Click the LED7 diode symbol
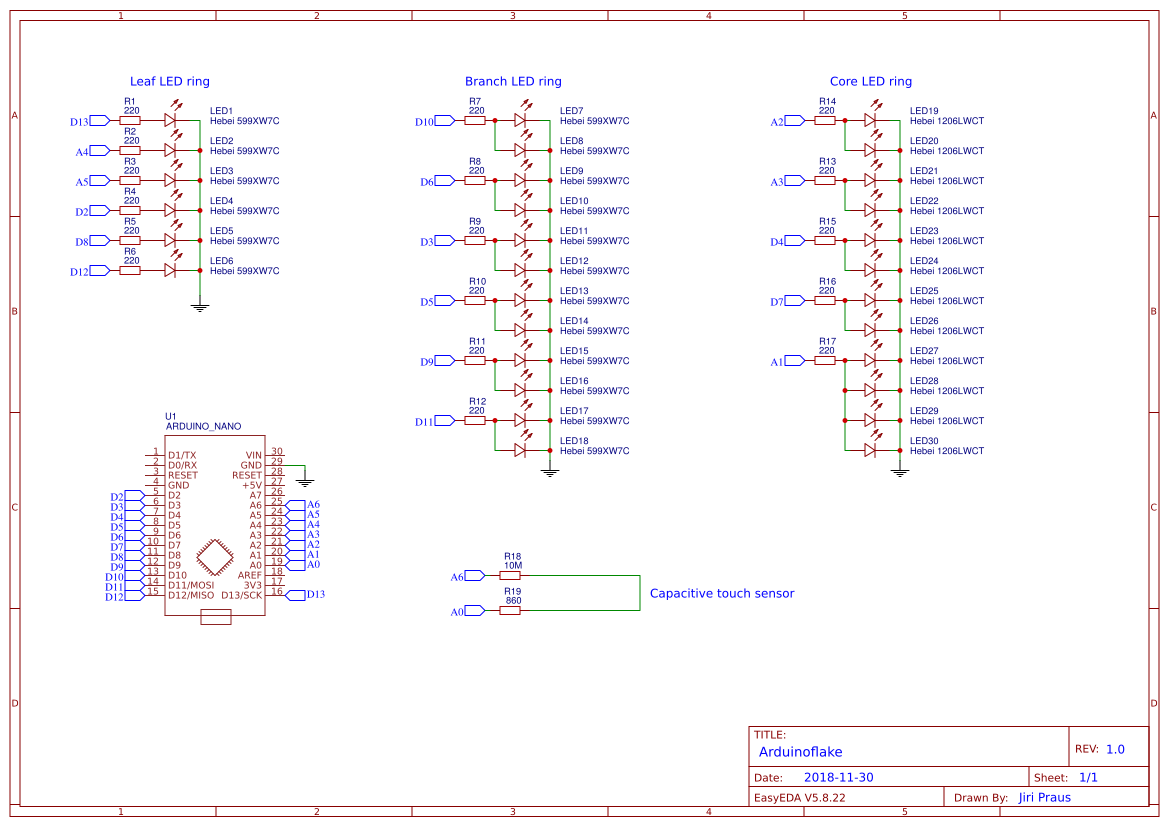Screen dimensions: 1169x827 click(x=520, y=120)
